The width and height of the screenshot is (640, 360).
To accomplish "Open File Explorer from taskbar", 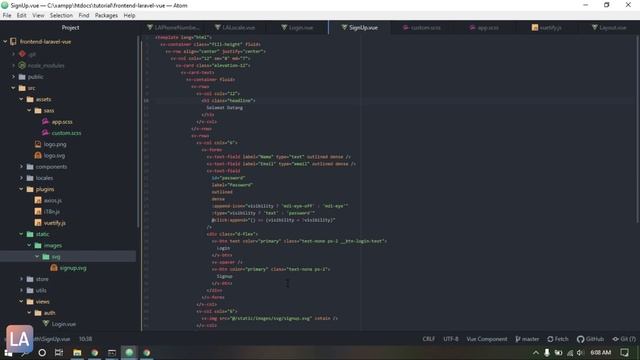I will click(77, 352).
